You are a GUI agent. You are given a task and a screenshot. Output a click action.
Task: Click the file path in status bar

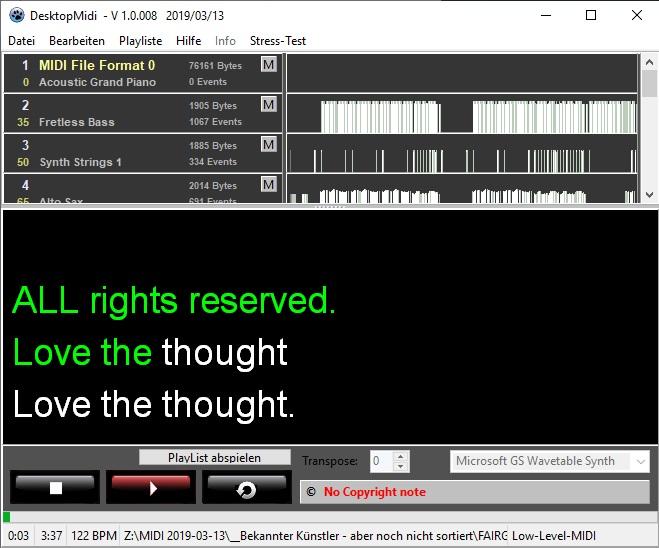point(315,536)
